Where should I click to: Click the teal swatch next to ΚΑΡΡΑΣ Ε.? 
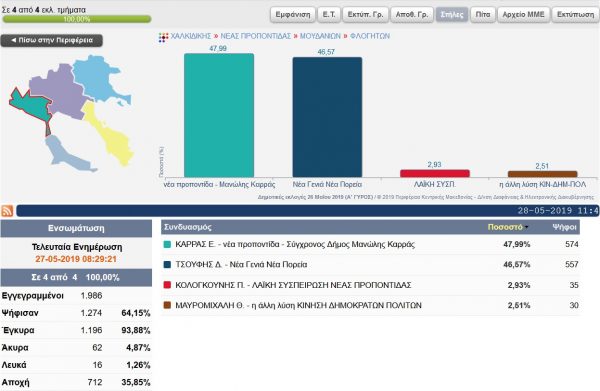167,244
